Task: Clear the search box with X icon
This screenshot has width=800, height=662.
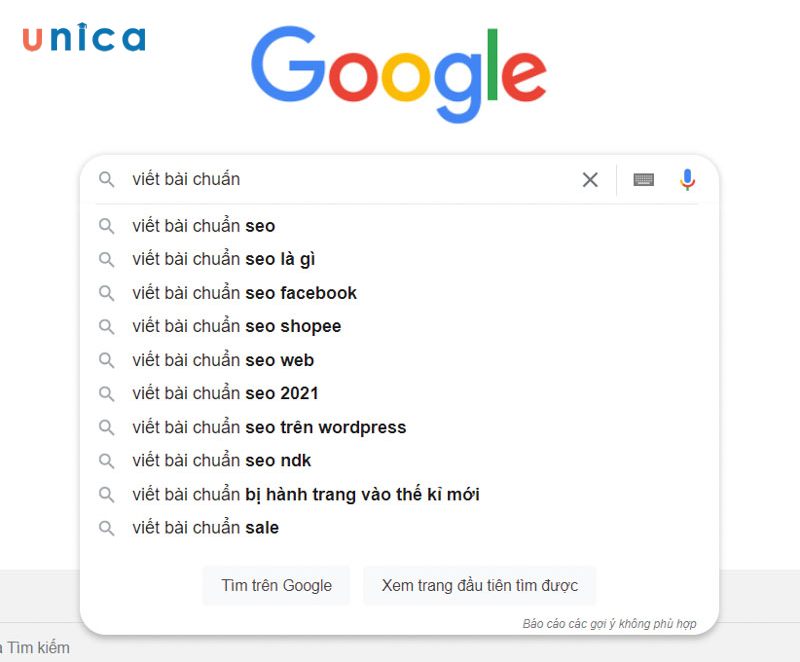Action: (590, 180)
